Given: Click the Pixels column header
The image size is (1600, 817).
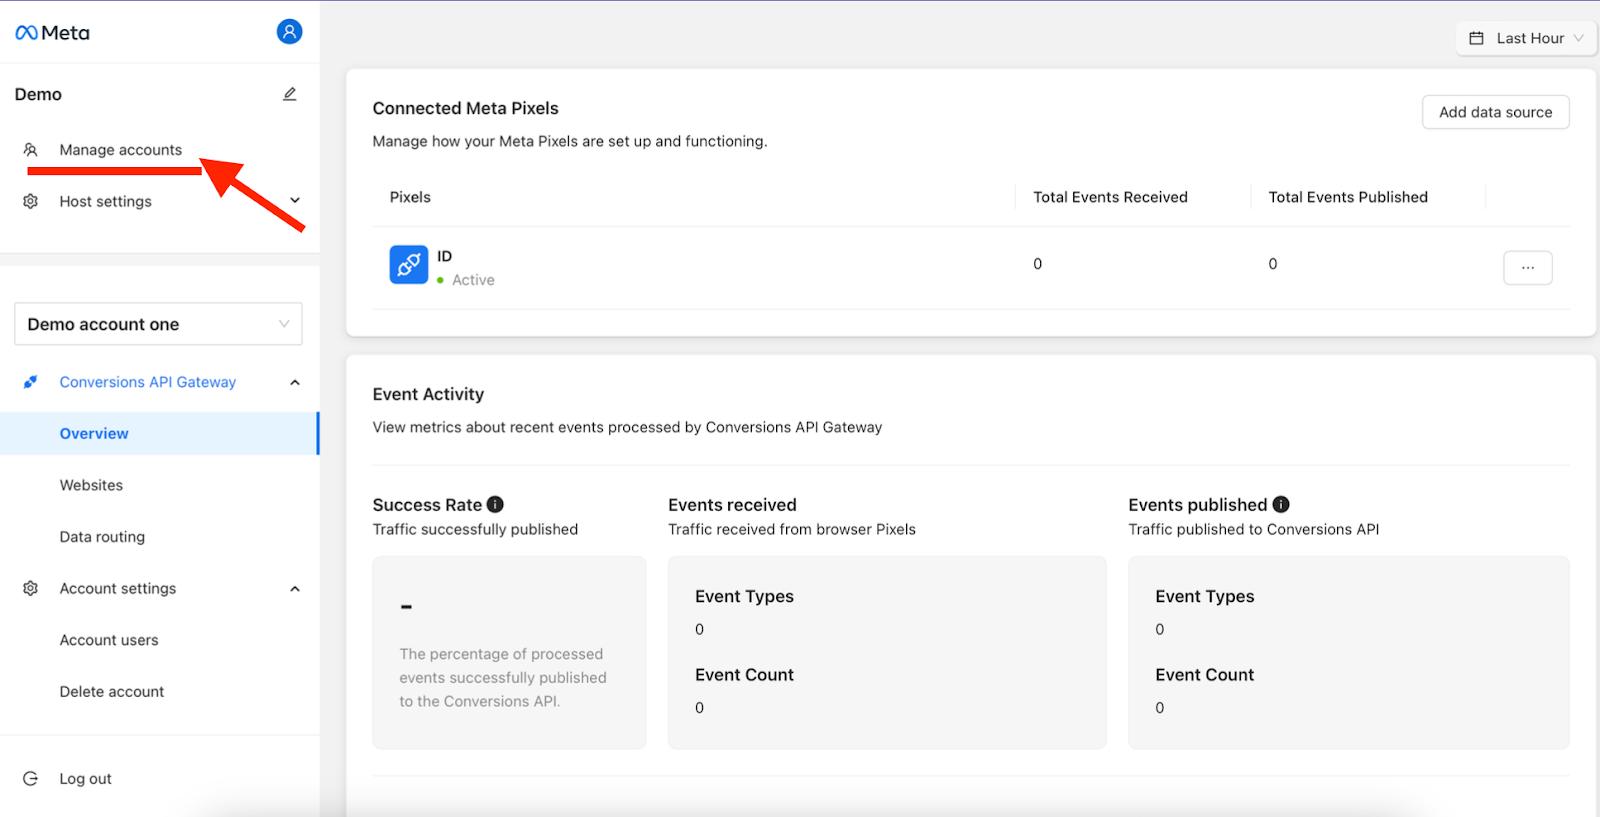Looking at the screenshot, I should [410, 197].
